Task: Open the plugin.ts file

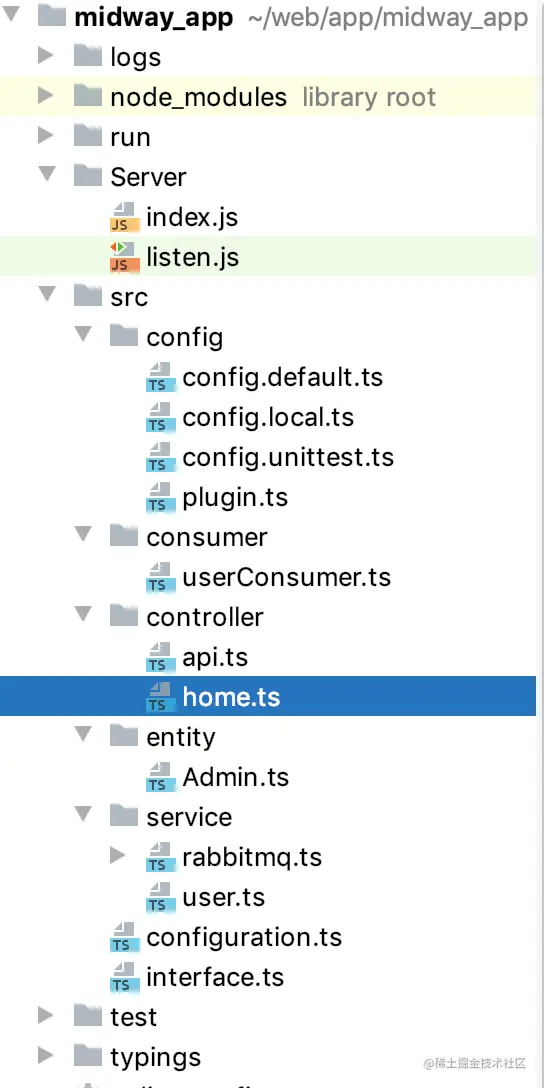Action: [x=235, y=498]
